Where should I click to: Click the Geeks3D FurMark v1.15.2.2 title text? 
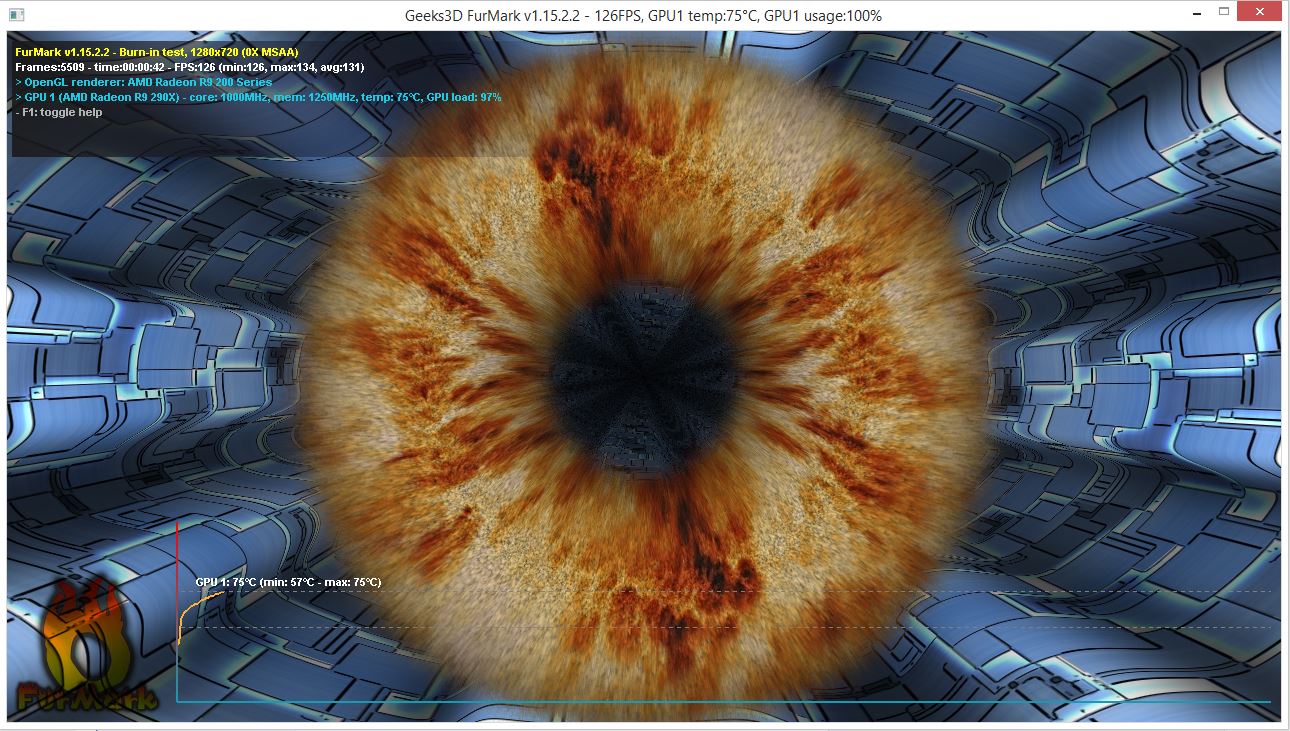pyautogui.click(x=645, y=16)
